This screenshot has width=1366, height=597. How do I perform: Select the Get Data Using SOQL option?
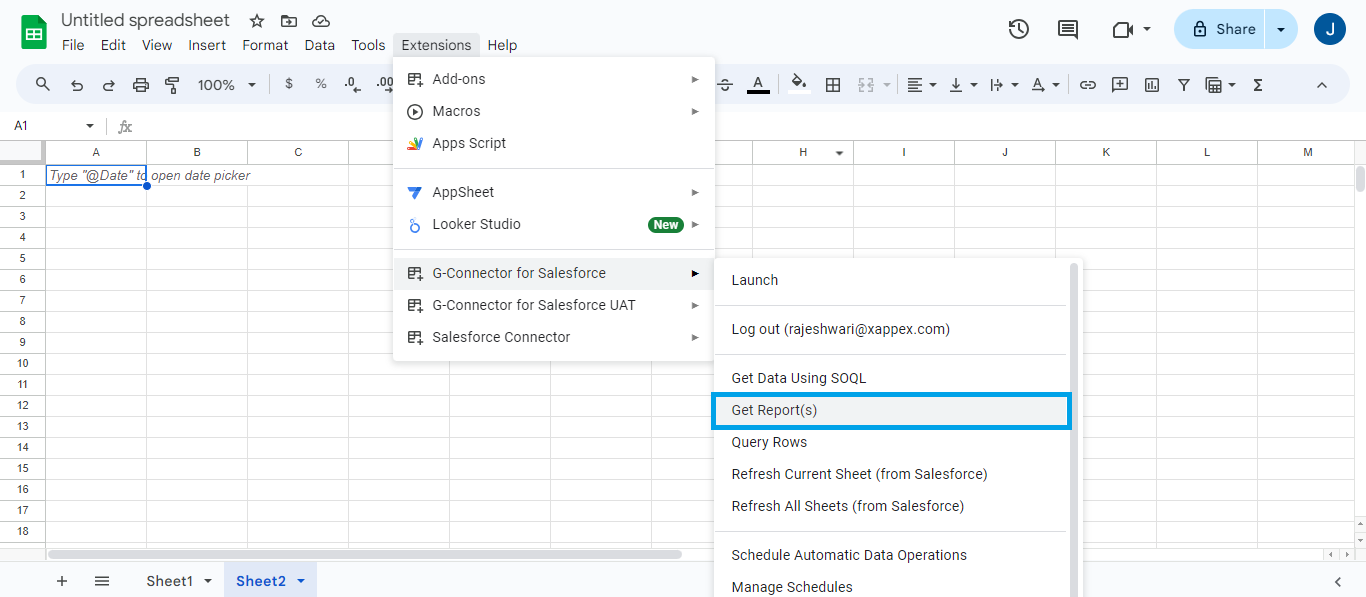(x=798, y=377)
